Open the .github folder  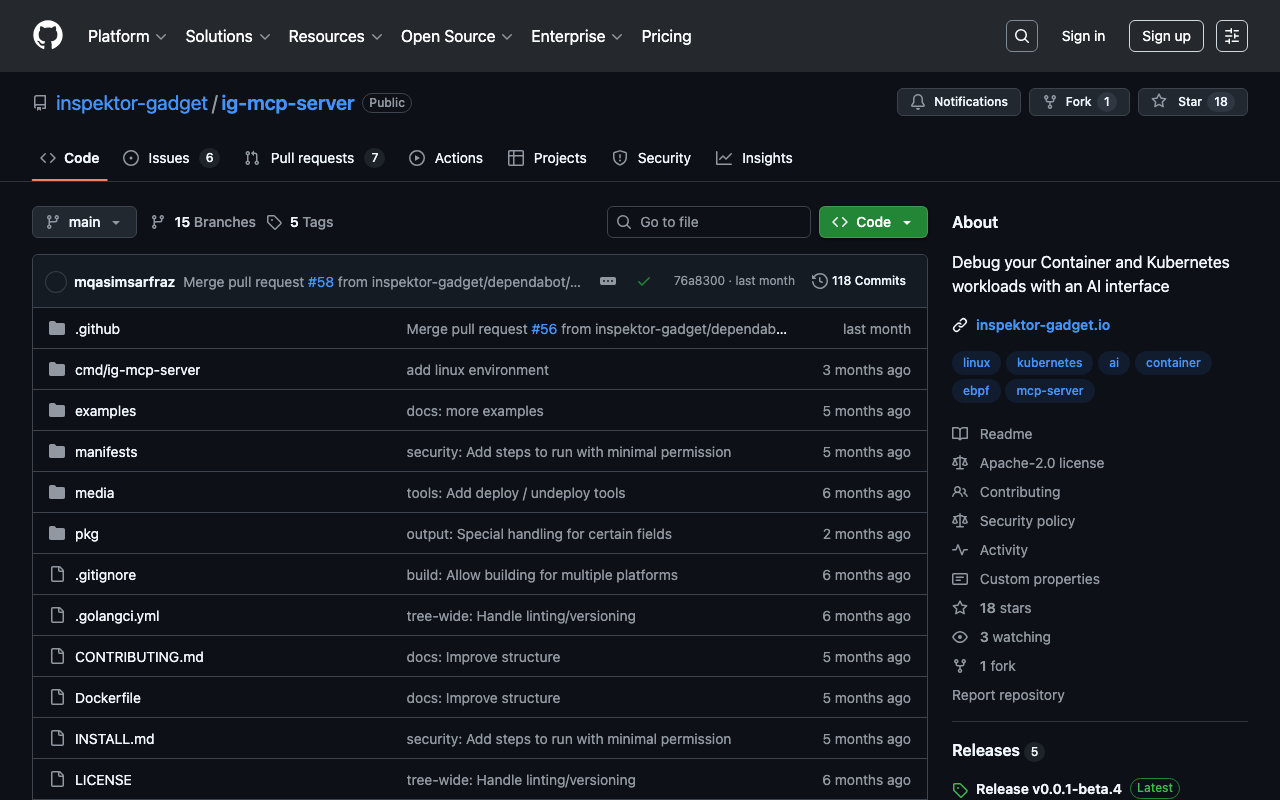point(97,329)
